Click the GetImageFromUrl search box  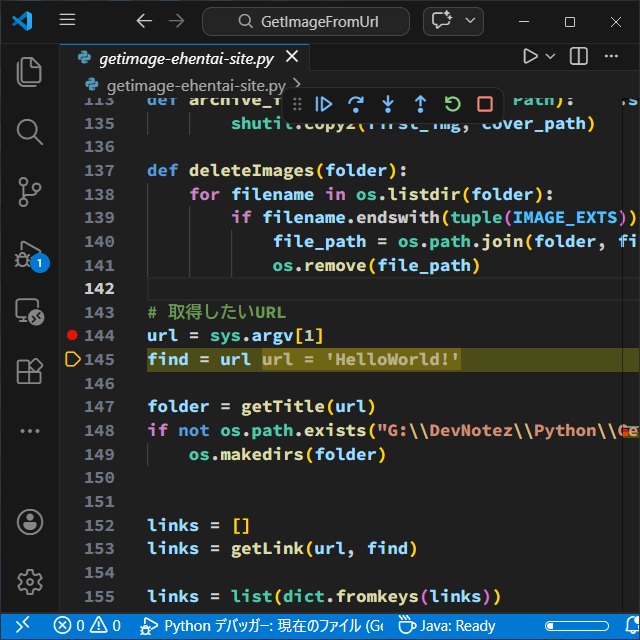point(305,21)
